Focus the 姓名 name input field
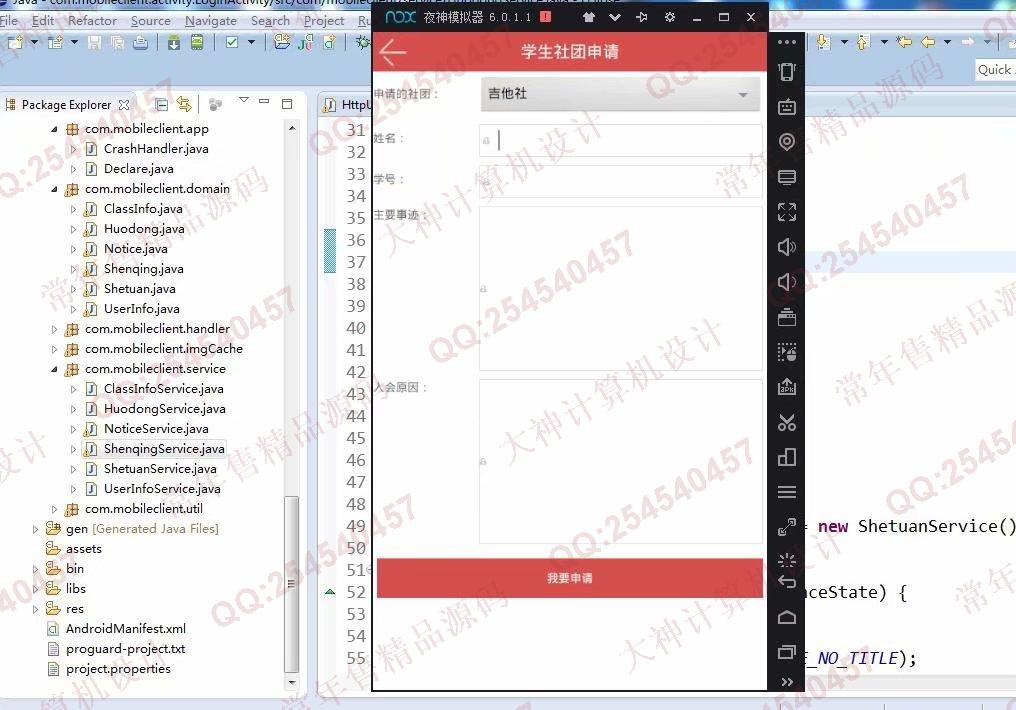 (x=620, y=140)
